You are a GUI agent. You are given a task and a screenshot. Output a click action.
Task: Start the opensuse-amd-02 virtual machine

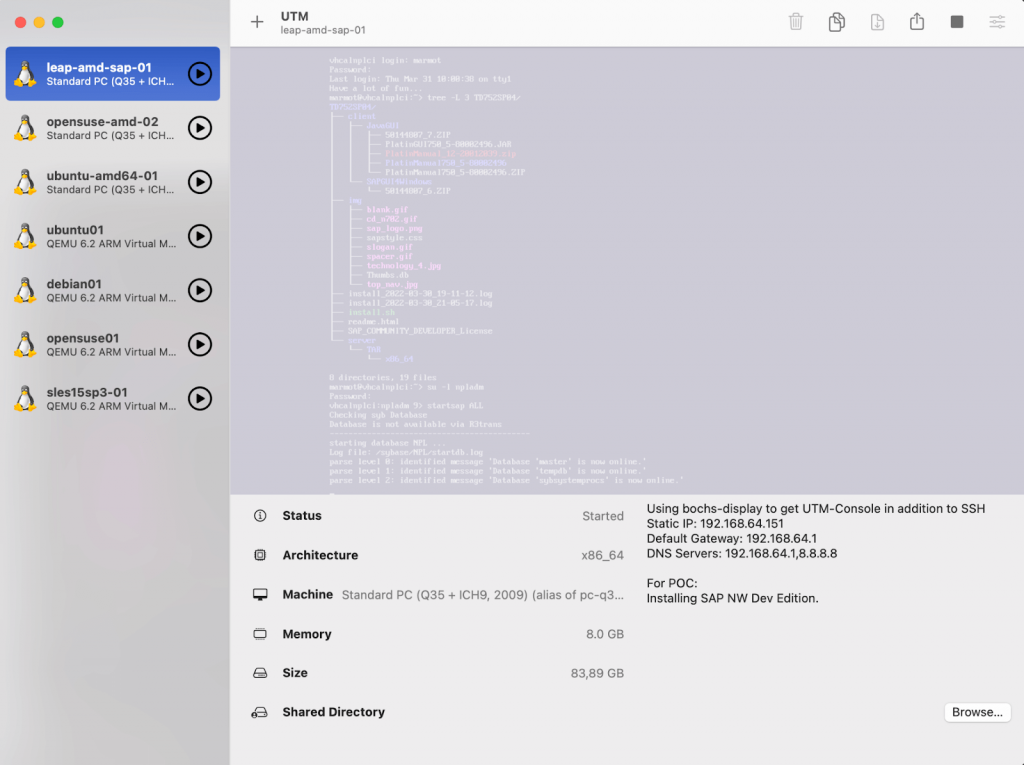[x=200, y=128]
